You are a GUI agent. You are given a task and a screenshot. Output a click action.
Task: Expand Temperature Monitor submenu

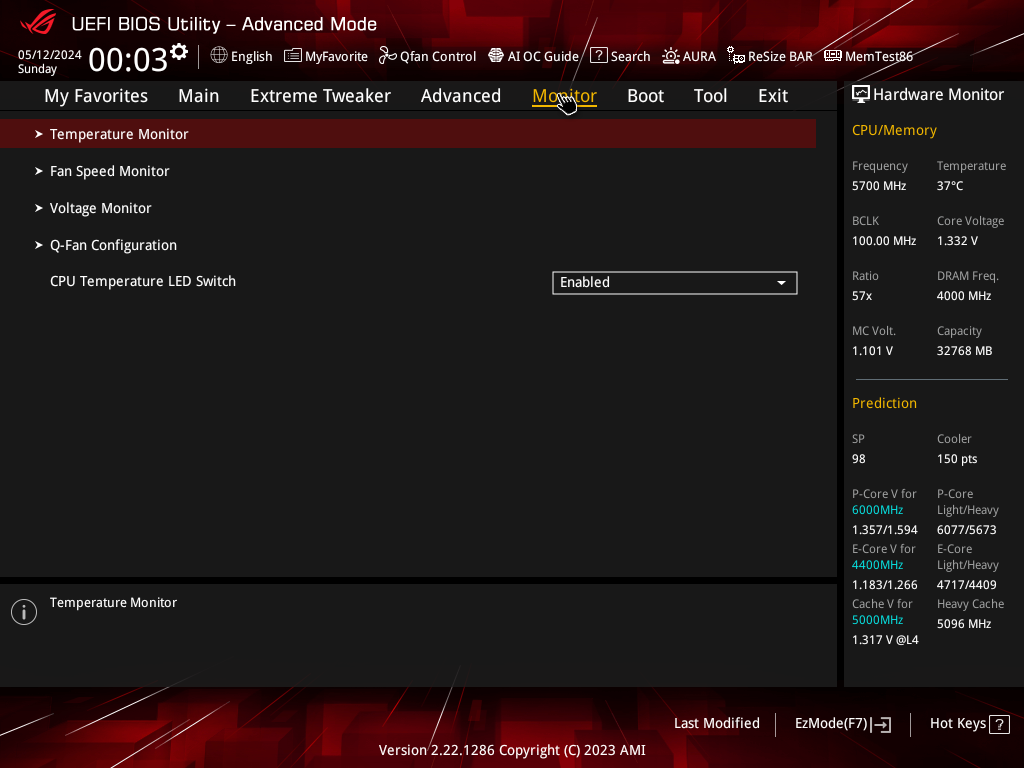[x=408, y=134]
